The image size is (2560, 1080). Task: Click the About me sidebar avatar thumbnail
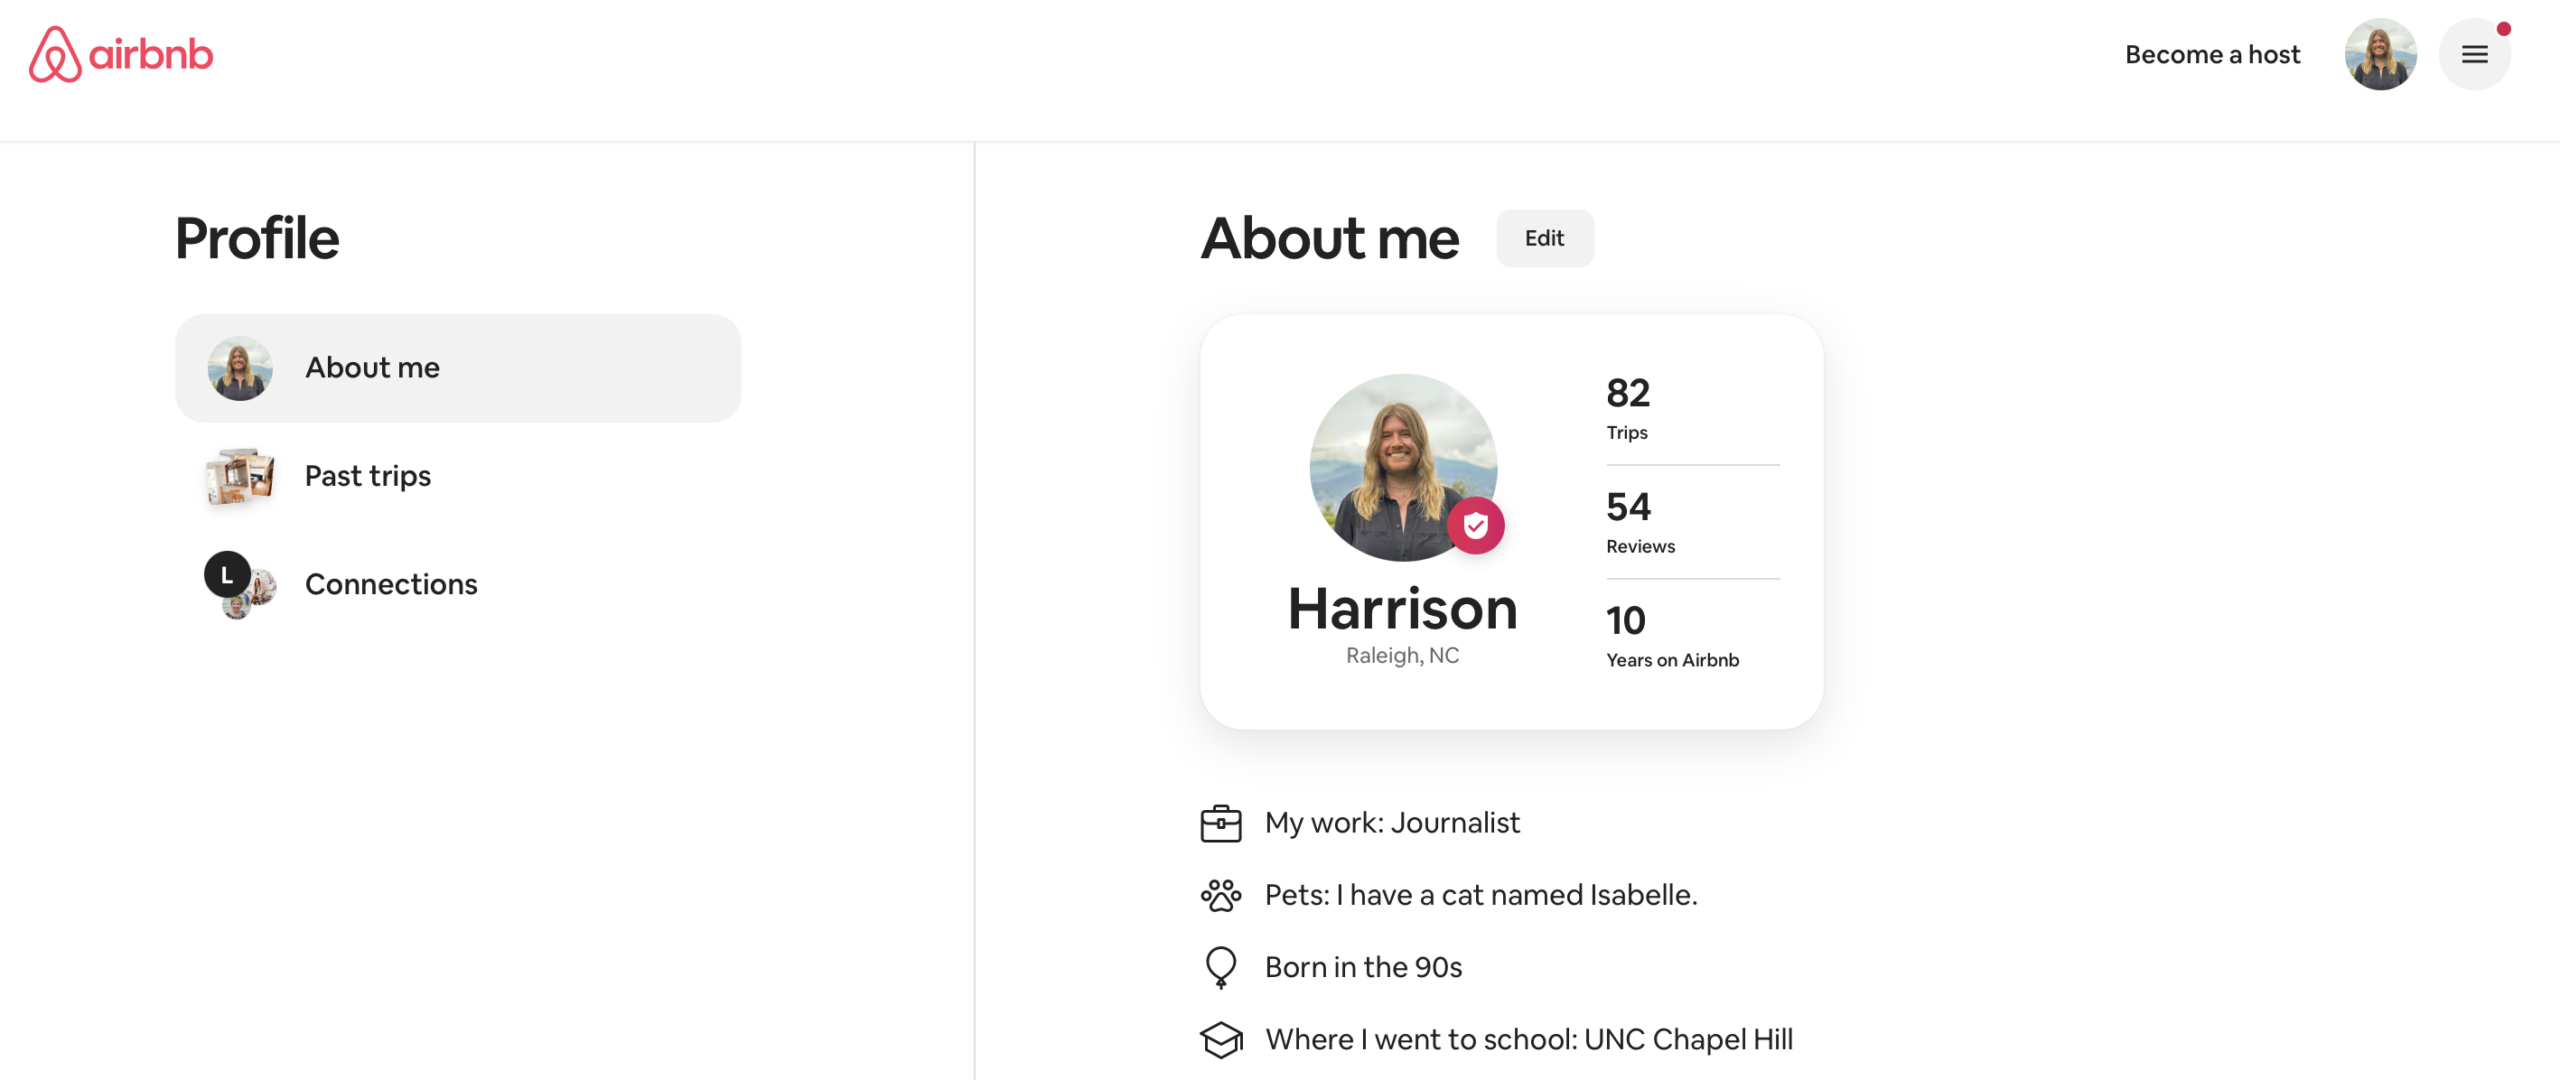pos(240,368)
